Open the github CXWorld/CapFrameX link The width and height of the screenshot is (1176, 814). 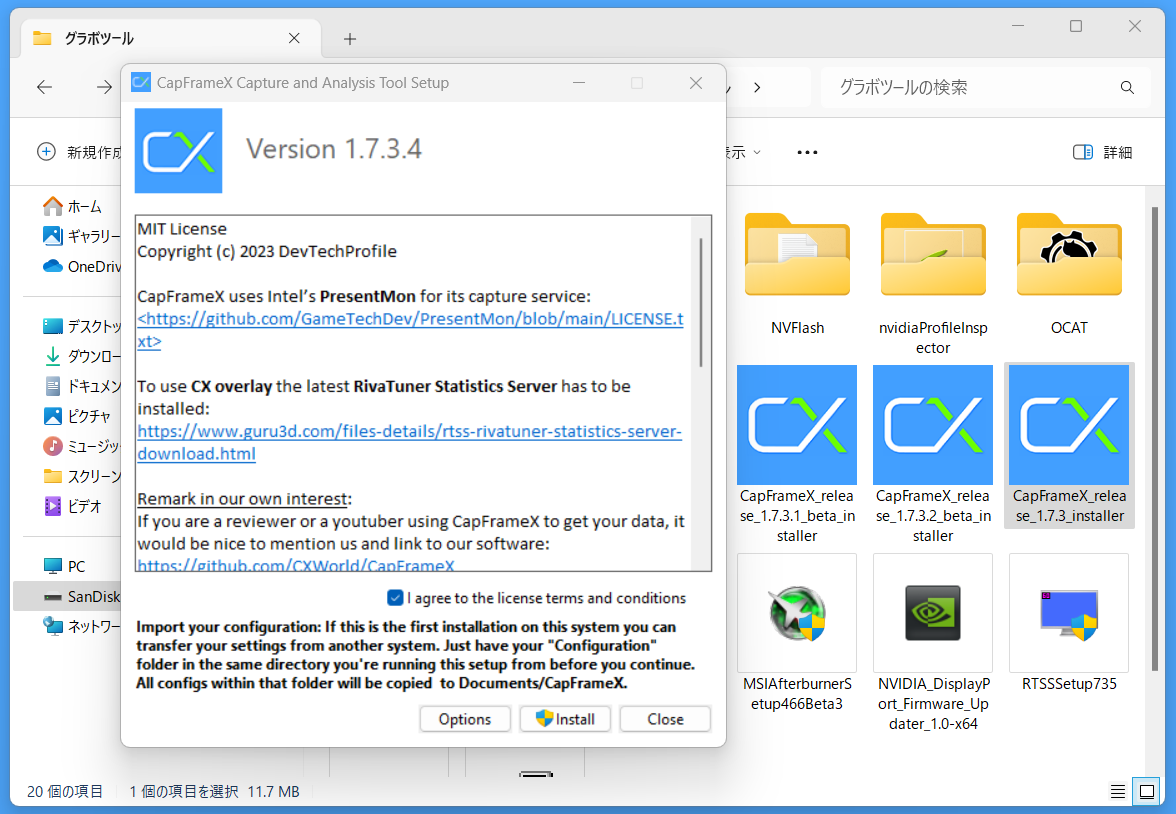point(296,565)
